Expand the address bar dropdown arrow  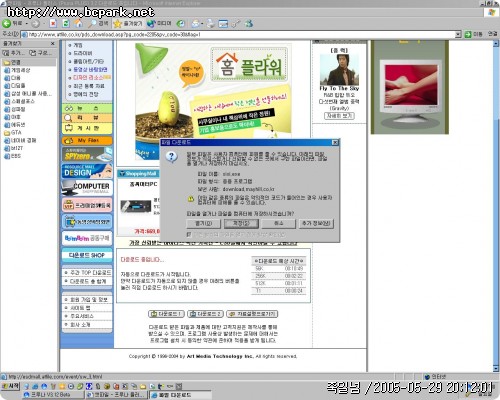pos(458,34)
